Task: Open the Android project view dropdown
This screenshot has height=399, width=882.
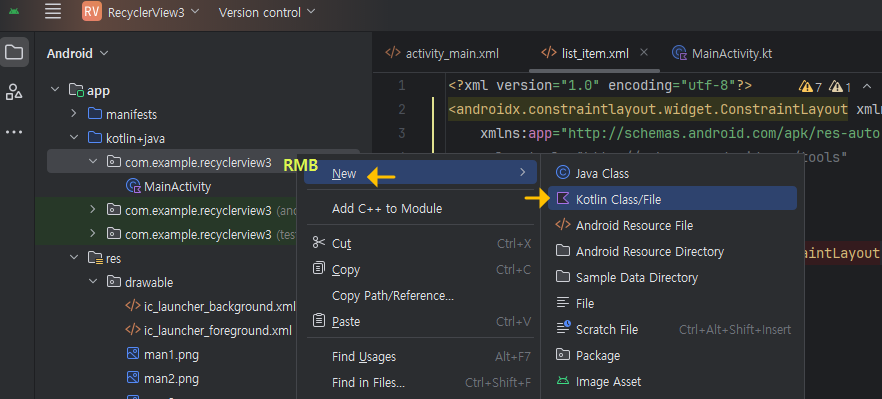Action: pyautogui.click(x=78, y=53)
